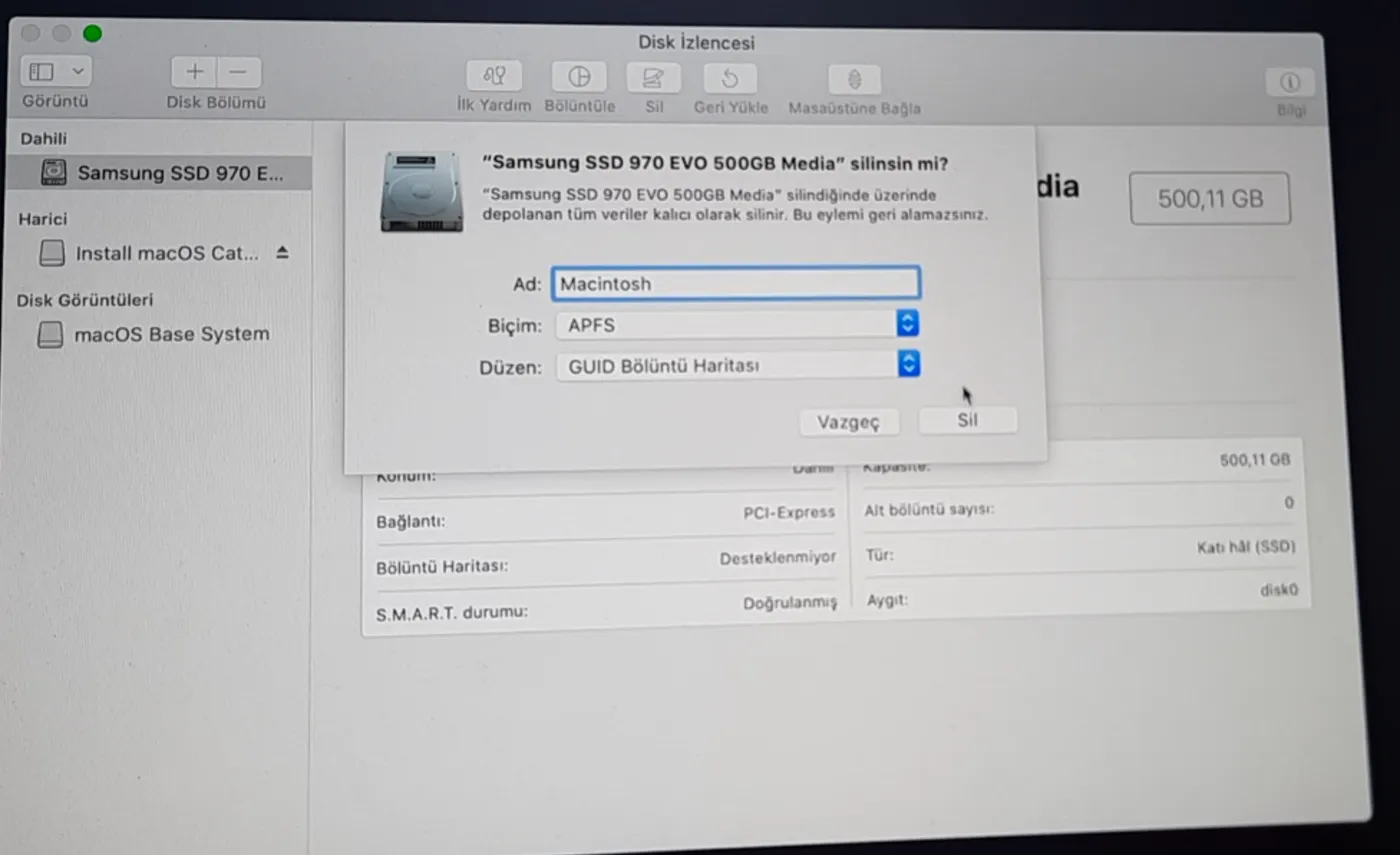Viewport: 1400px width, 855px height.
Task: Click the Ad name field containing Macintosh
Action: click(x=735, y=283)
